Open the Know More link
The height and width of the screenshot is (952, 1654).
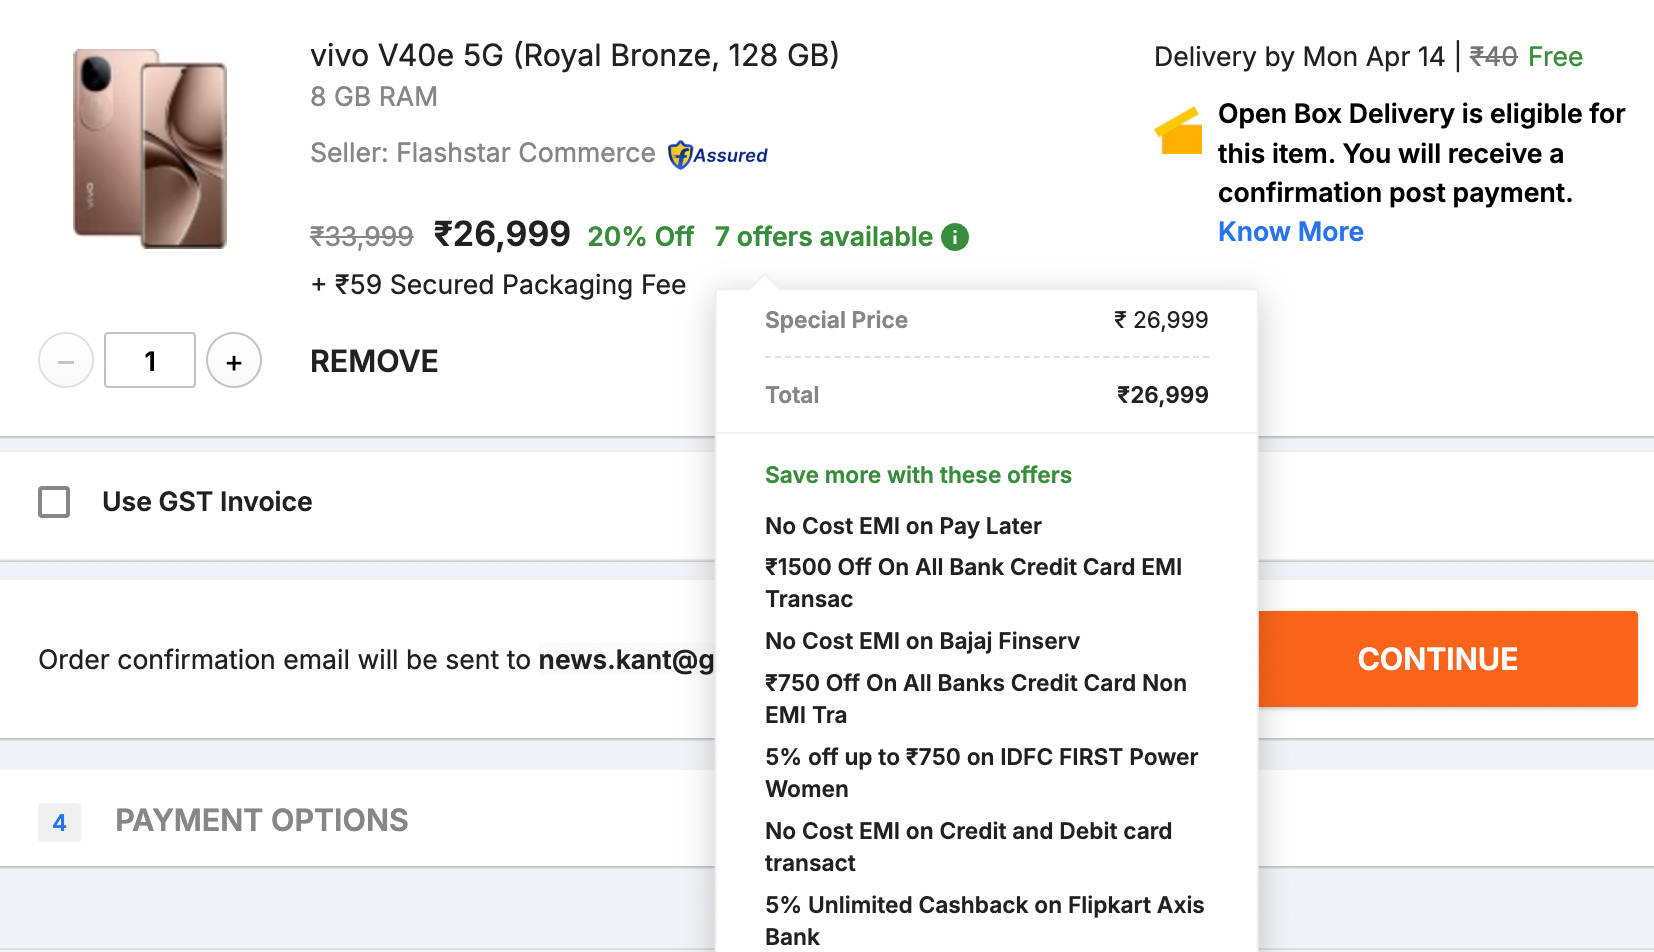(1290, 232)
